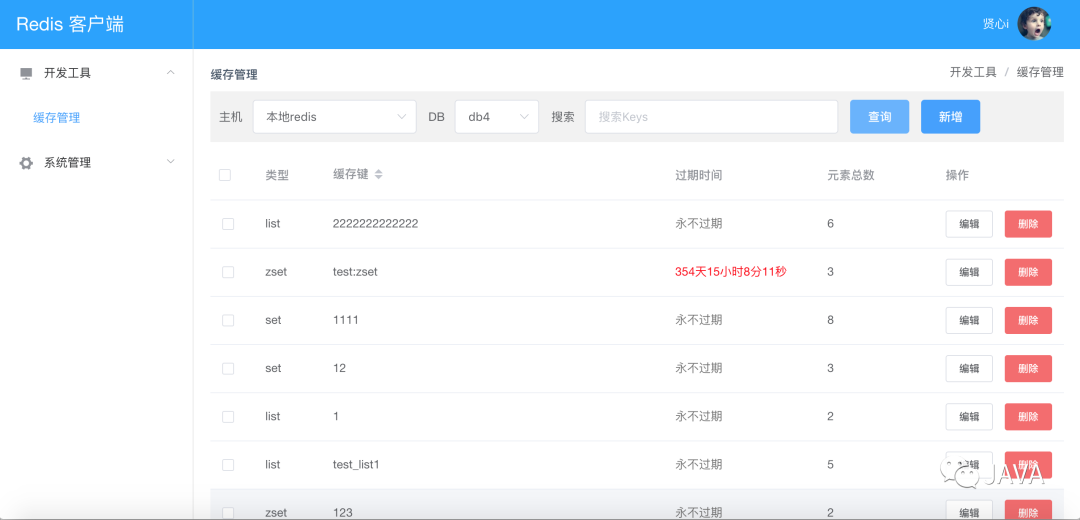Toggle the select-all header checkbox
Viewport: 1080px width, 520px height.
point(225,175)
